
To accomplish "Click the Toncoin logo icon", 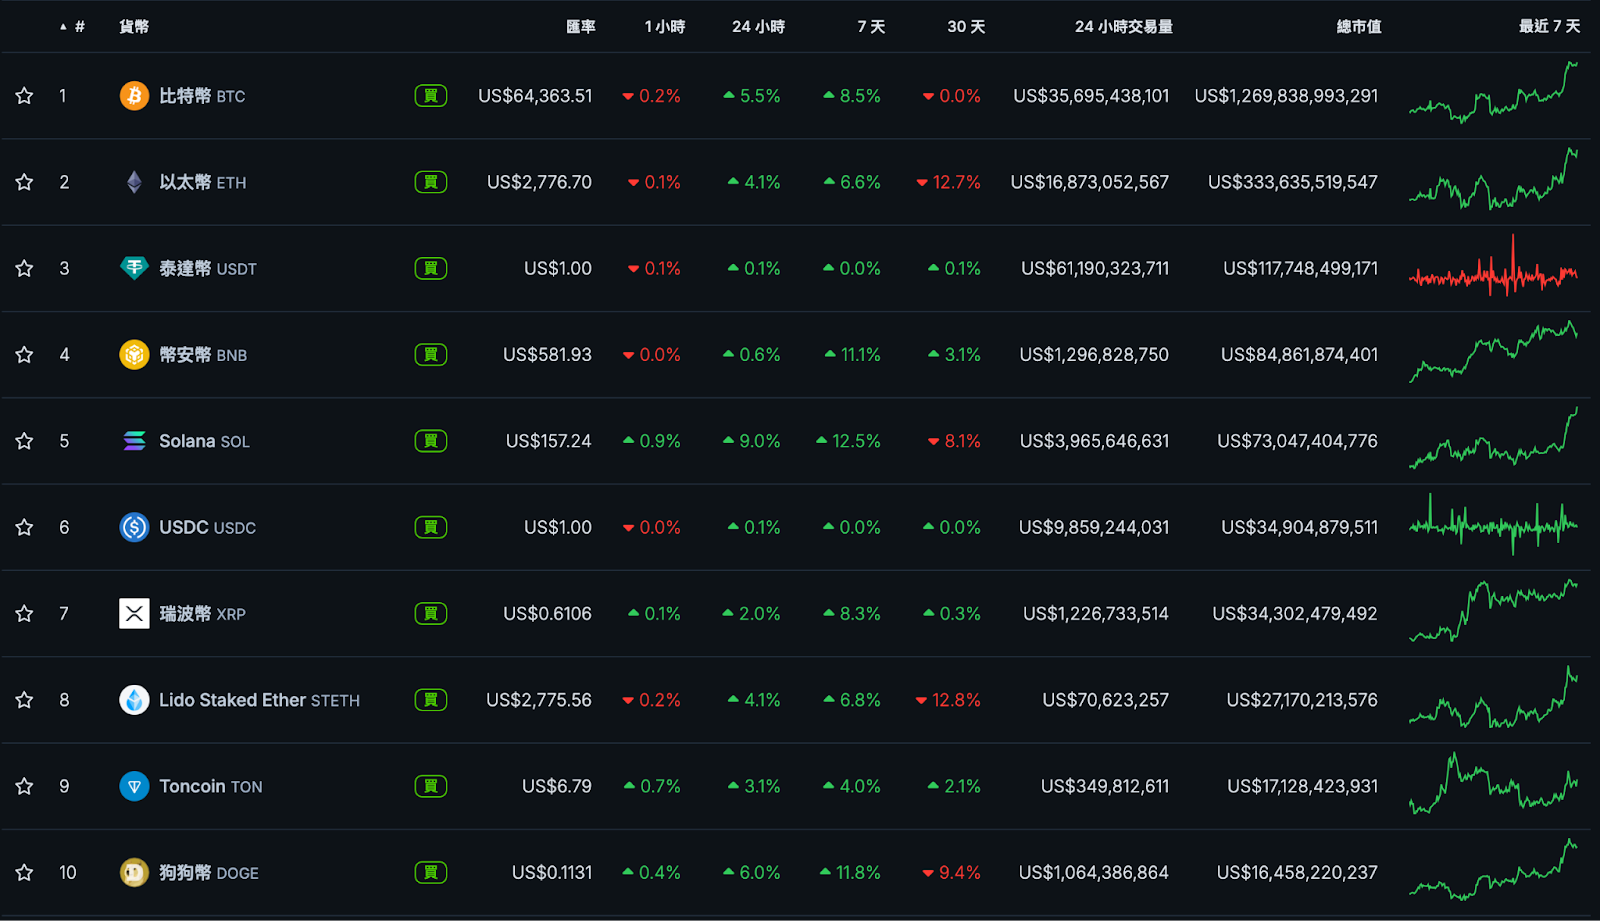I will point(134,786).
